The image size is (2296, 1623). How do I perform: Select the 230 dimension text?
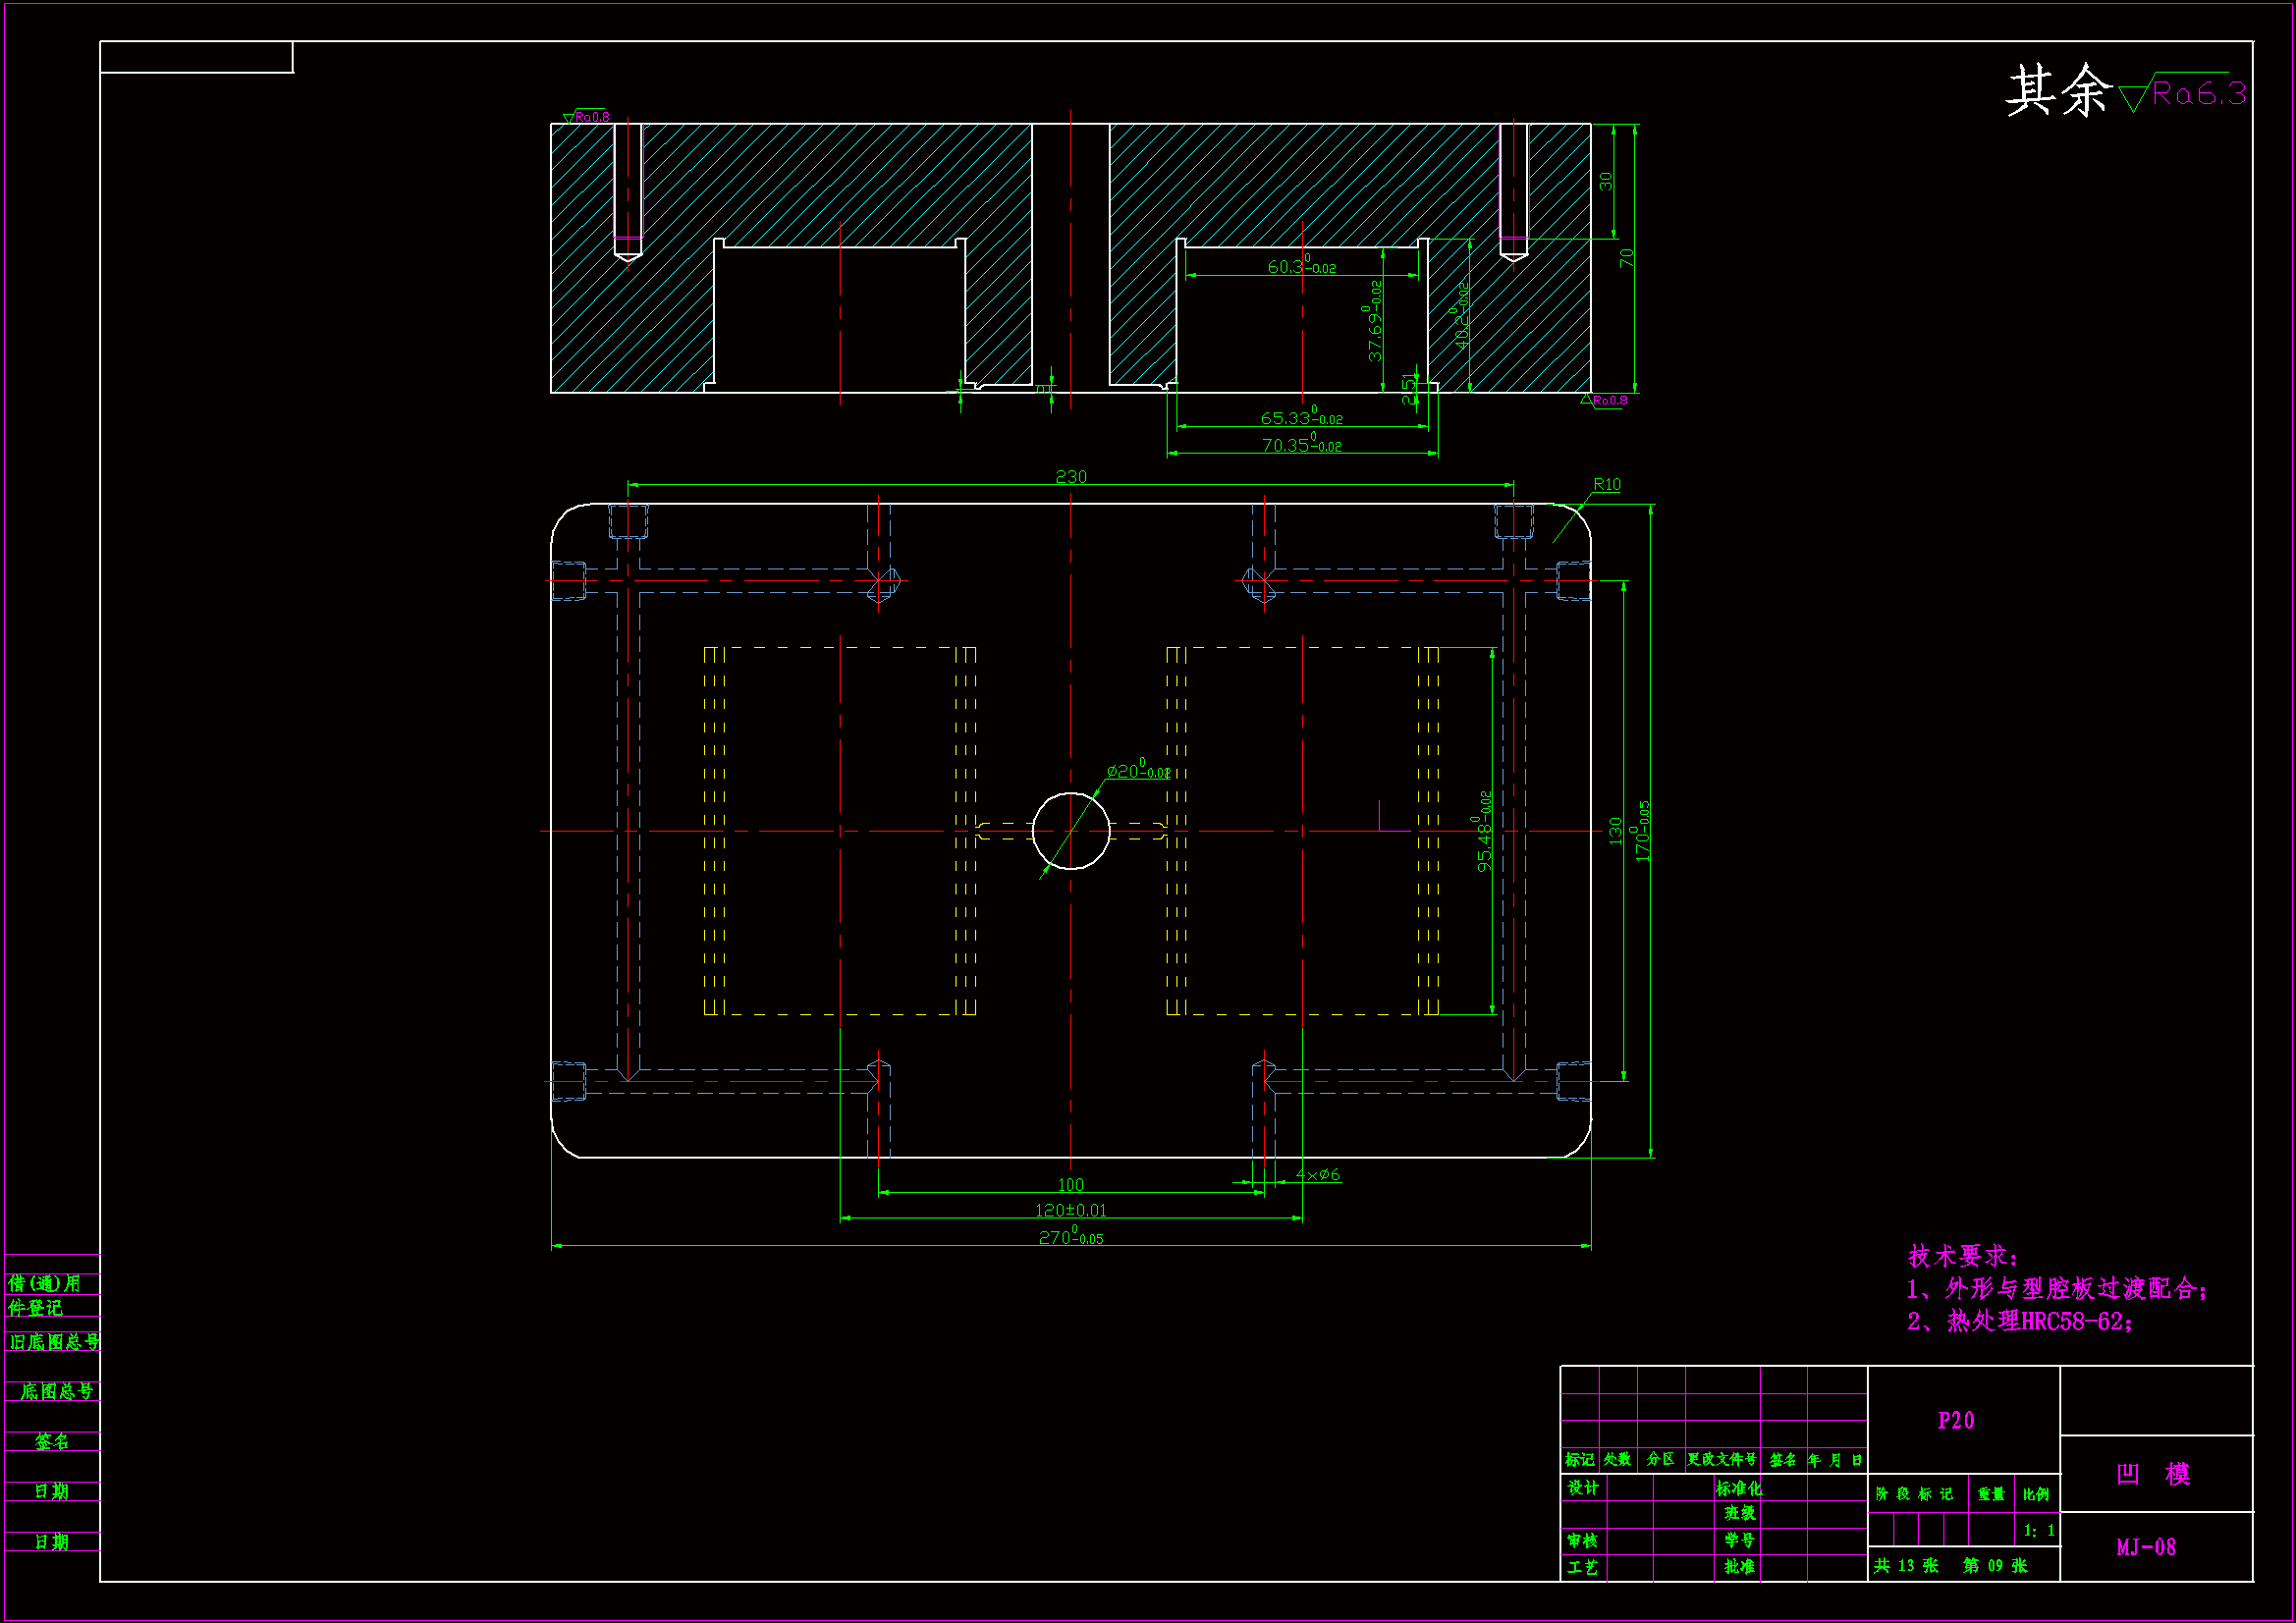point(1070,477)
